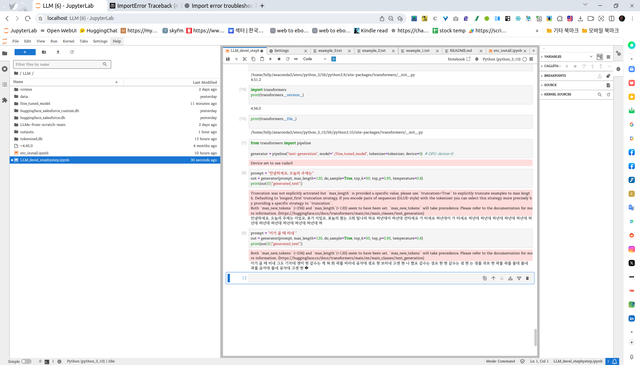Toggle the Simple interface switch
The image size is (640, 365).
pyautogui.click(x=26, y=361)
